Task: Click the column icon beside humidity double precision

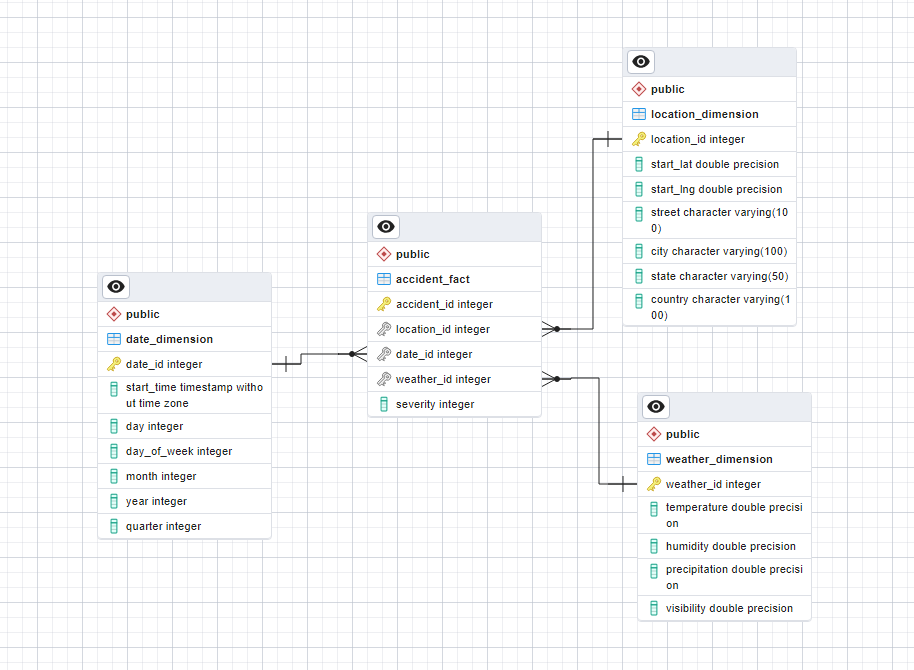Action: pos(654,547)
